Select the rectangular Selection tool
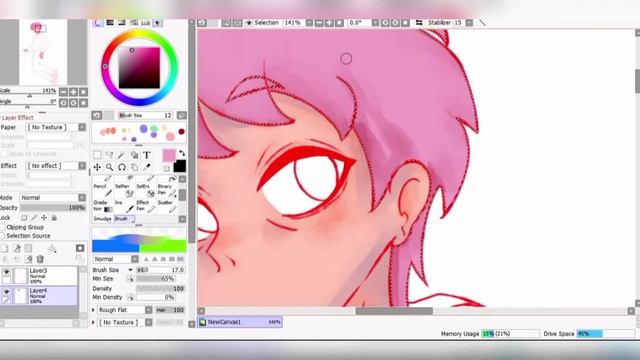Viewport: 640px width, 360px height. coord(97,155)
